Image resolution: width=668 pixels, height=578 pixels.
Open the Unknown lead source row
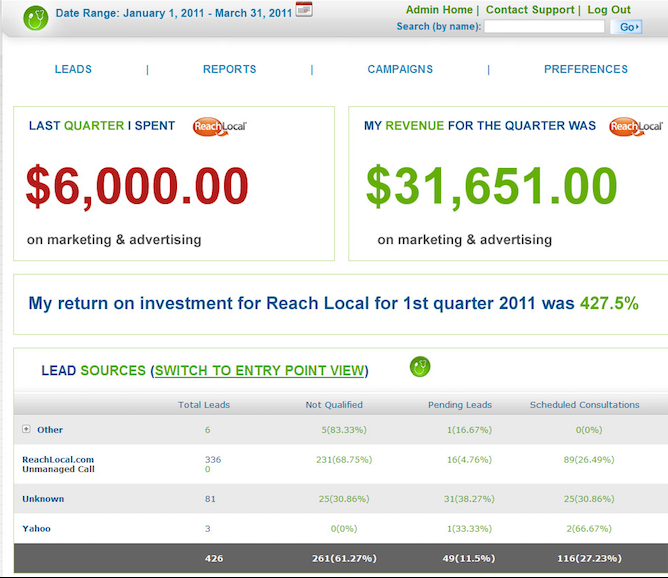click(43, 499)
